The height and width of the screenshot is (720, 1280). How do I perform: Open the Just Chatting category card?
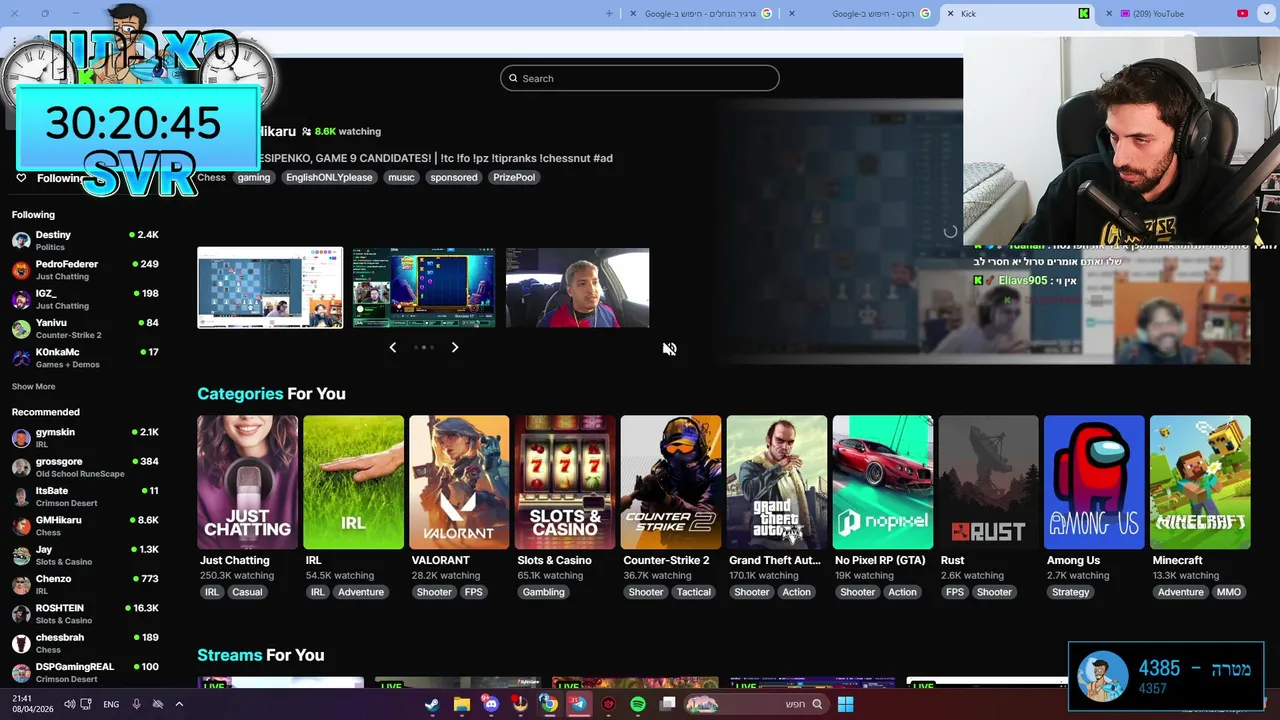pos(247,482)
